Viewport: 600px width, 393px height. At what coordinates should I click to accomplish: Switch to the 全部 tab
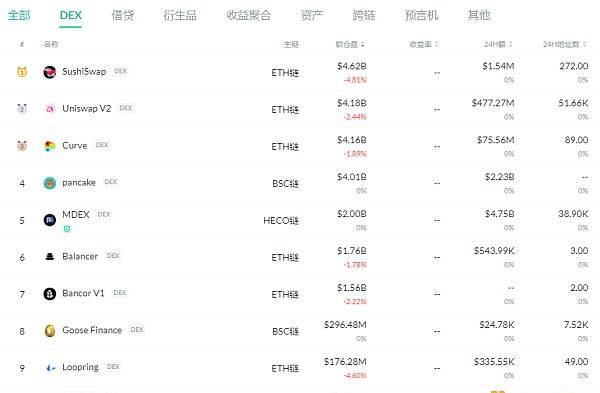19,15
